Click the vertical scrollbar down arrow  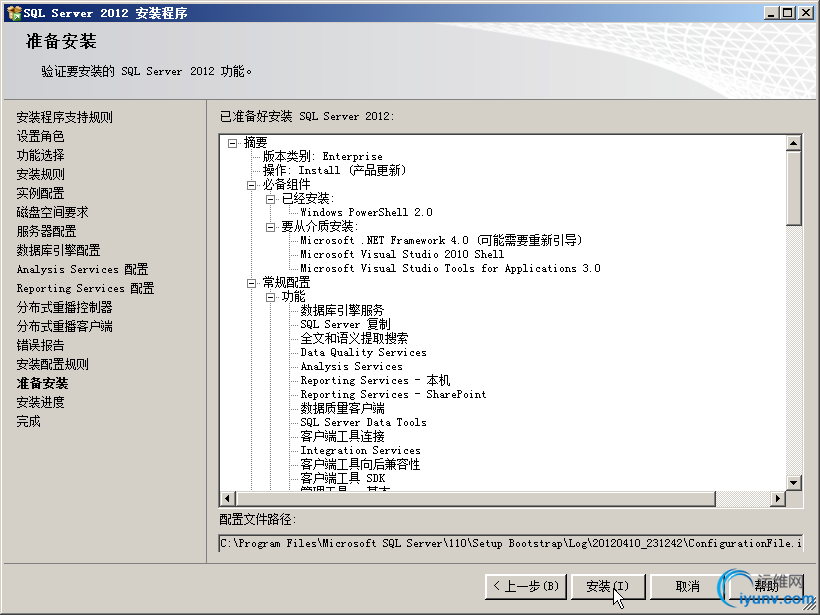coord(793,483)
